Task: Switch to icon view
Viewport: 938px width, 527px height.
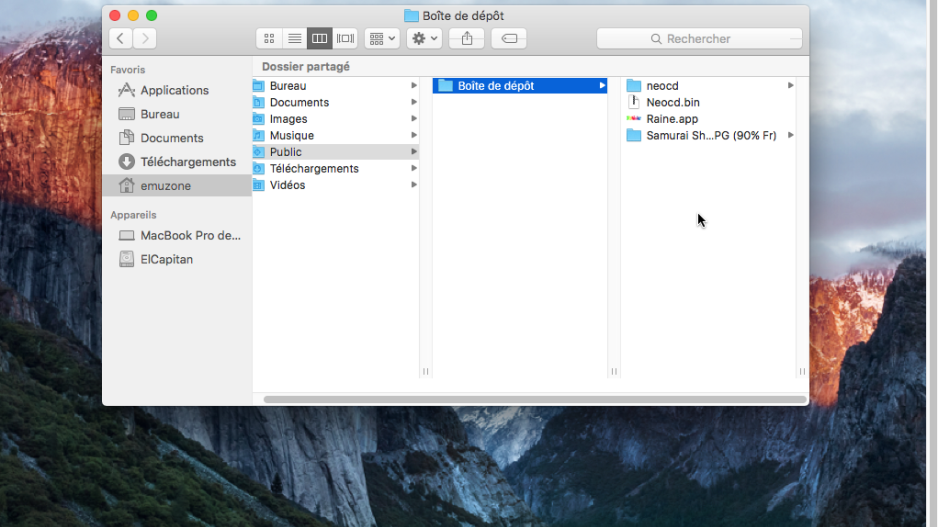Action: pyautogui.click(x=269, y=38)
